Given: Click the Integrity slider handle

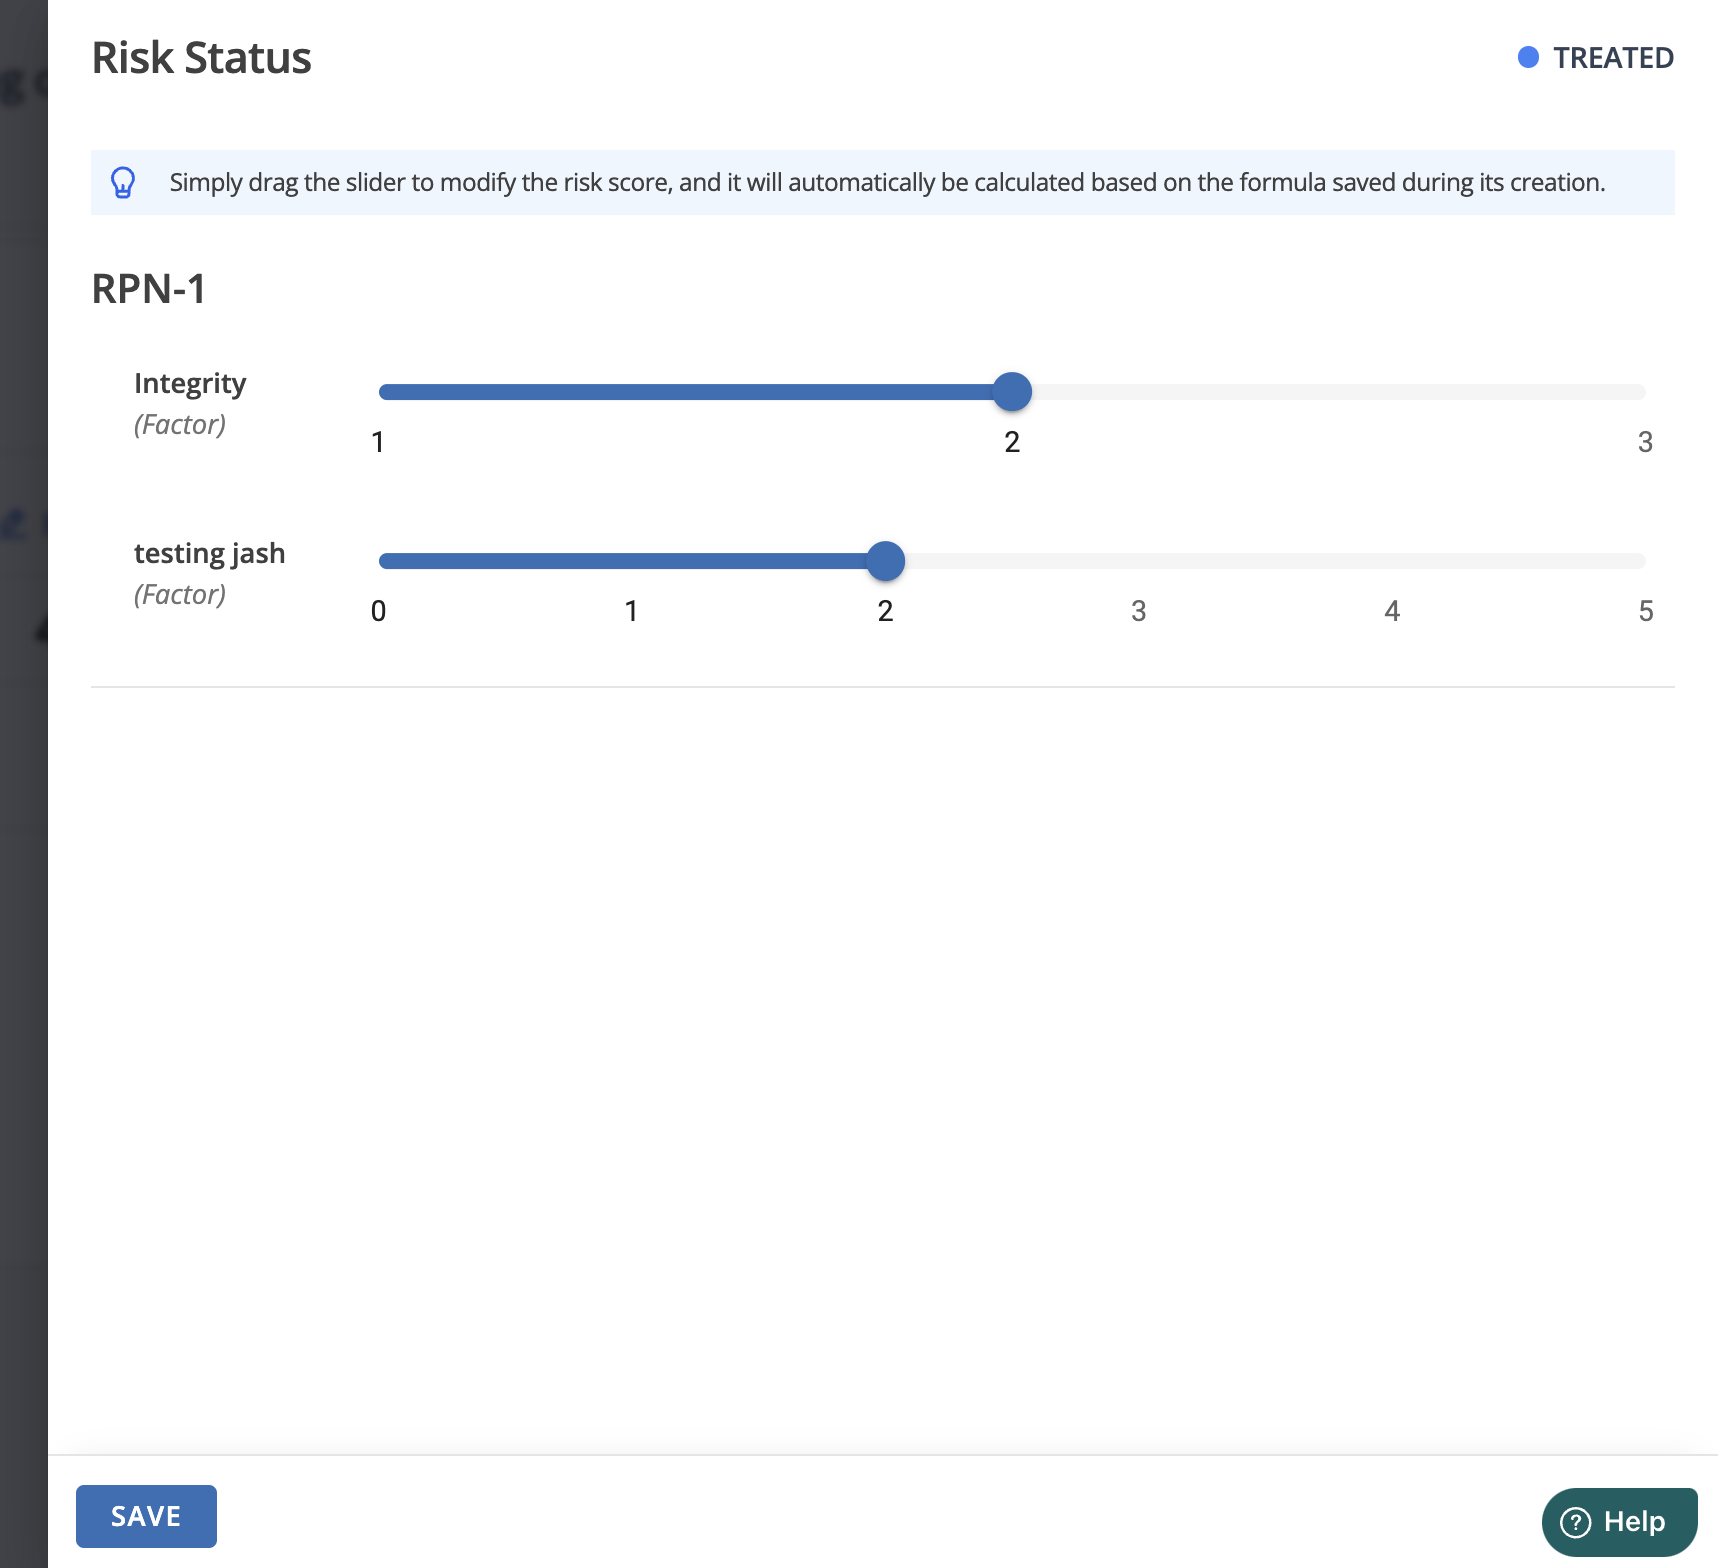Looking at the screenshot, I should [x=1012, y=392].
